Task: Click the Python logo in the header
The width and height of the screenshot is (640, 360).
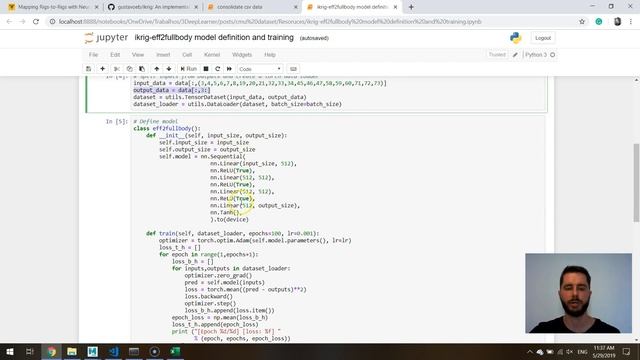Action: (516, 38)
